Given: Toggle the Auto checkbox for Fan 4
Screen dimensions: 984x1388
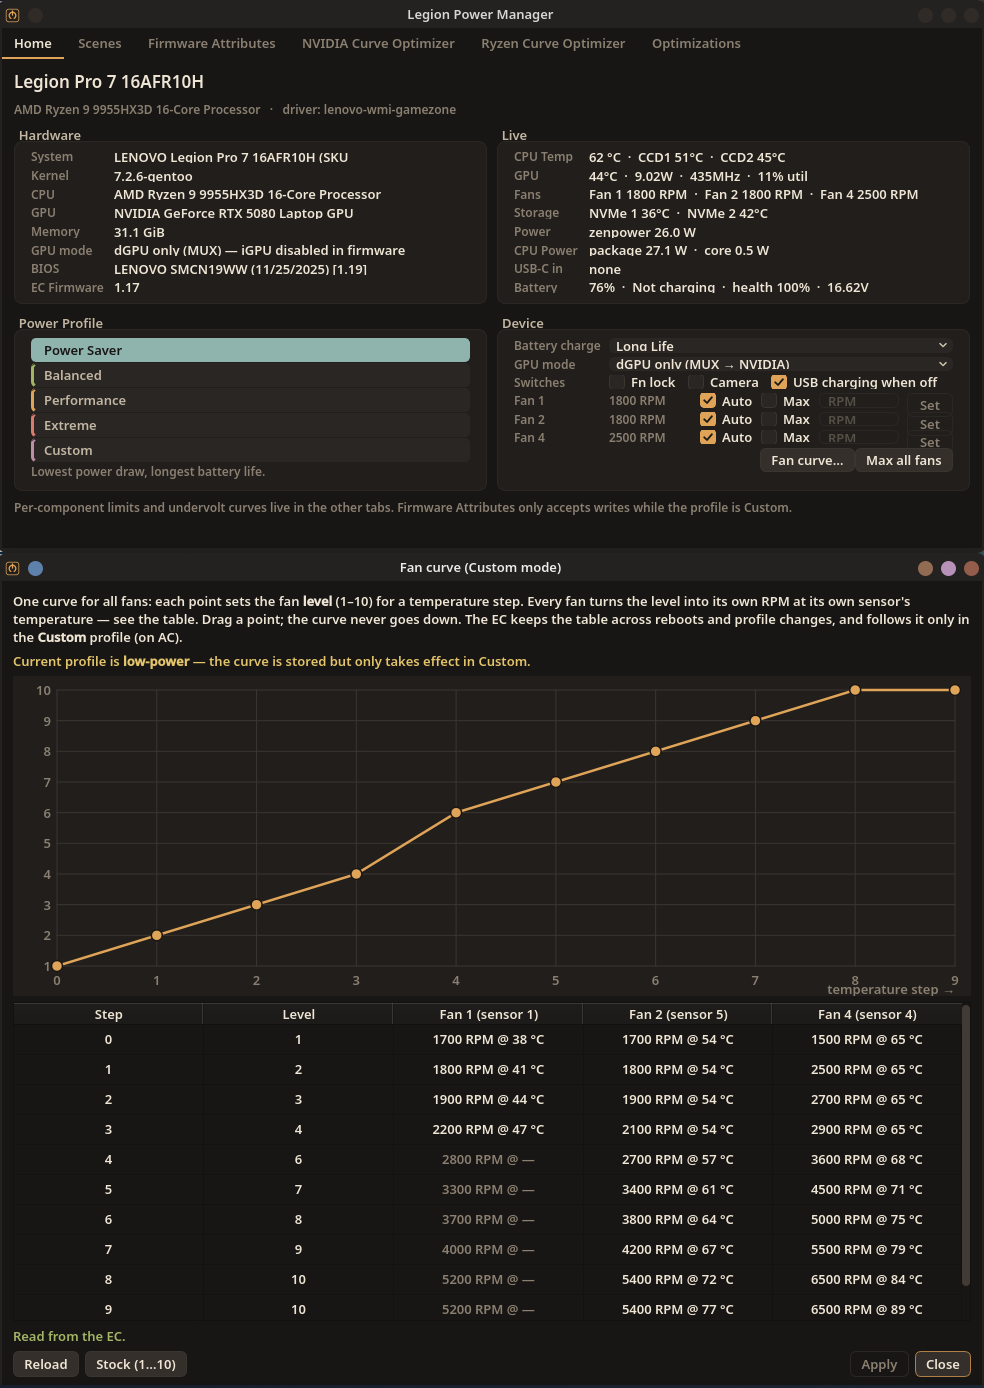Looking at the screenshot, I should pyautogui.click(x=708, y=437).
